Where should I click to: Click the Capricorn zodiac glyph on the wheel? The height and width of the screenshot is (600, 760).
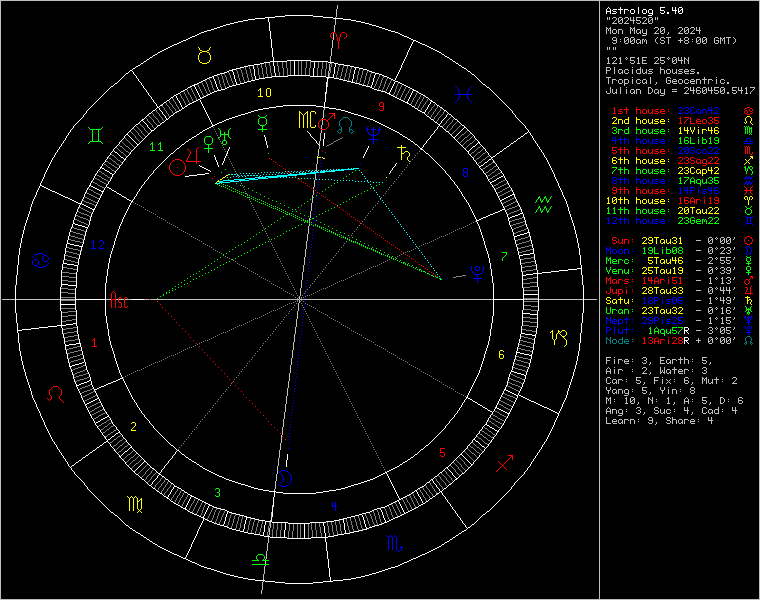click(x=558, y=337)
